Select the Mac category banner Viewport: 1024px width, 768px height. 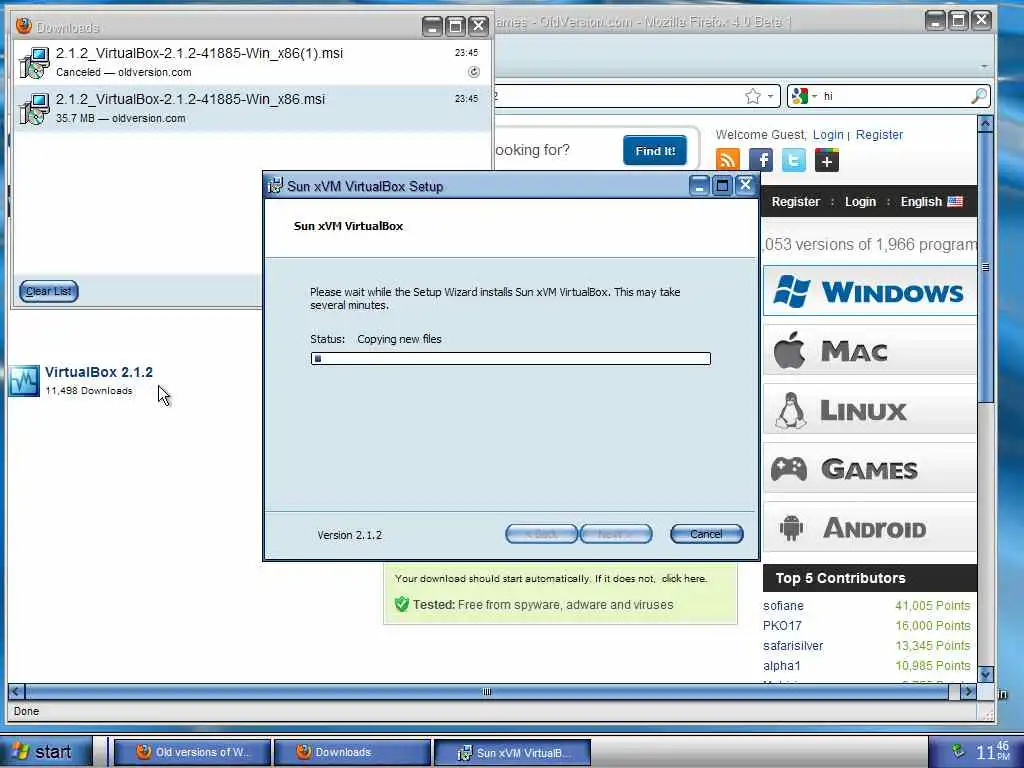(870, 351)
